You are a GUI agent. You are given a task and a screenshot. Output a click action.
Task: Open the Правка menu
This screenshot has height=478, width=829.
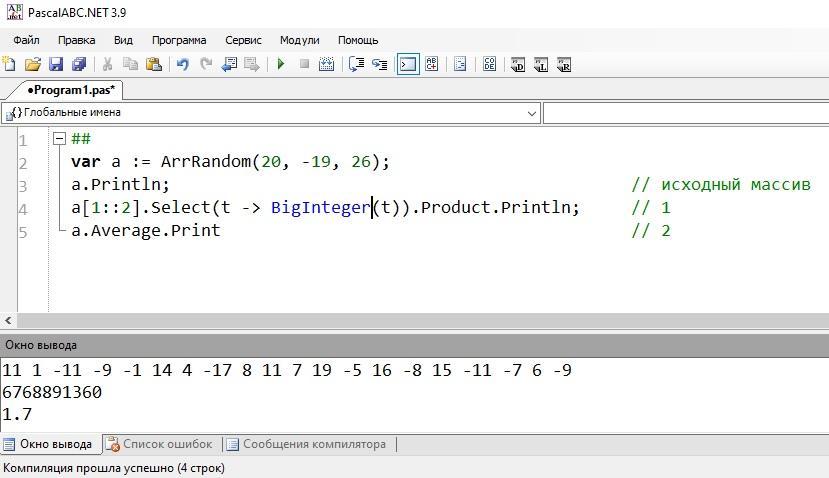click(77, 40)
